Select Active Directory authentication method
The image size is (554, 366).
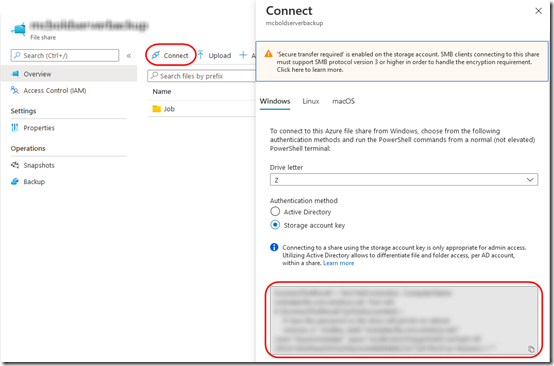click(275, 212)
